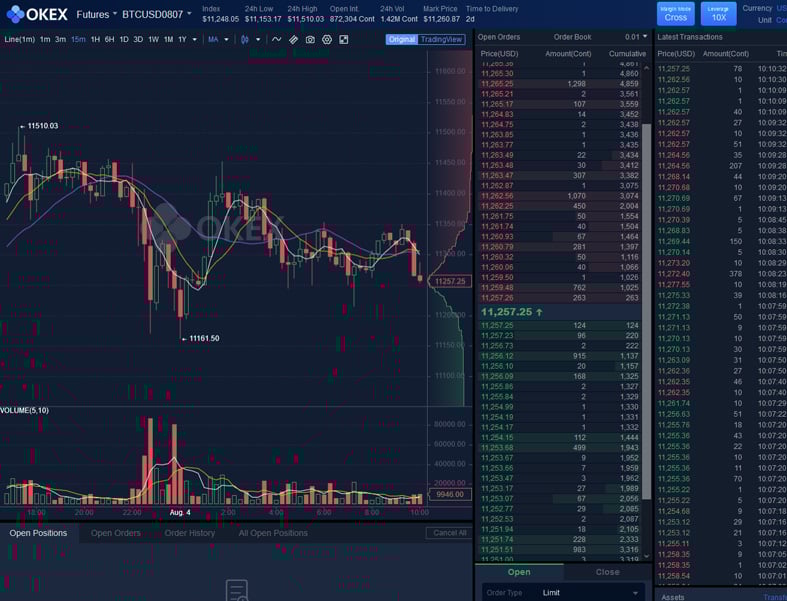The height and width of the screenshot is (601, 787).
Task: Click the order book scrollbar thumb
Action: tap(646, 311)
